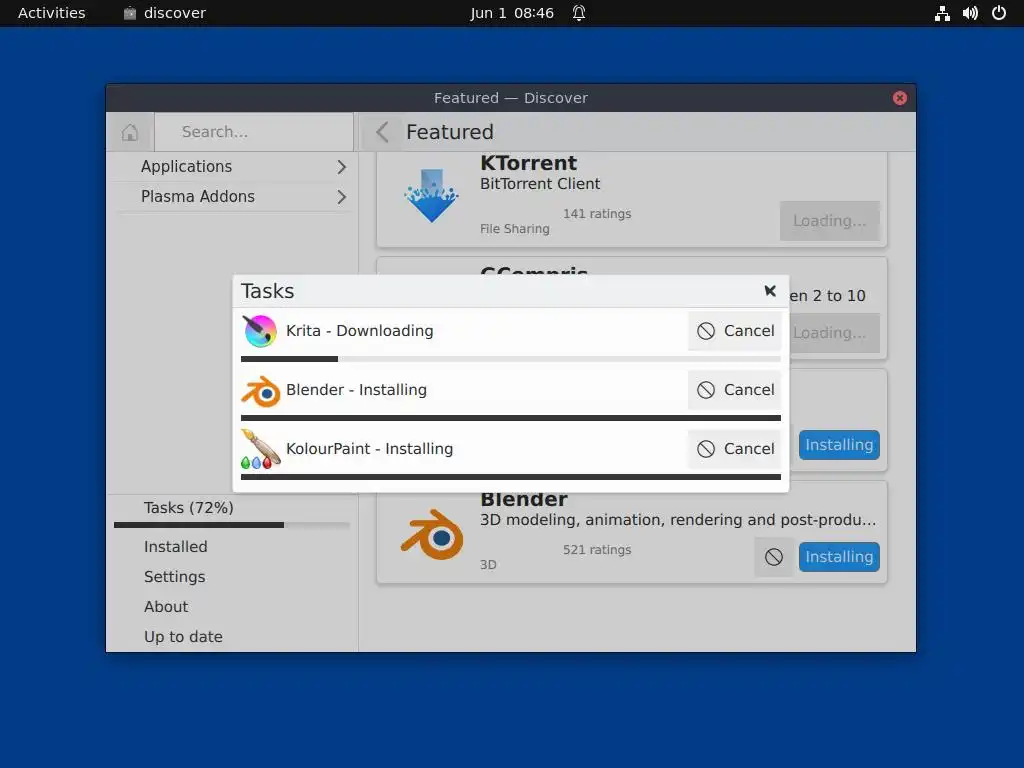The image size is (1024, 768).
Task: Click the 3D category label on Blender card
Action: click(x=488, y=565)
